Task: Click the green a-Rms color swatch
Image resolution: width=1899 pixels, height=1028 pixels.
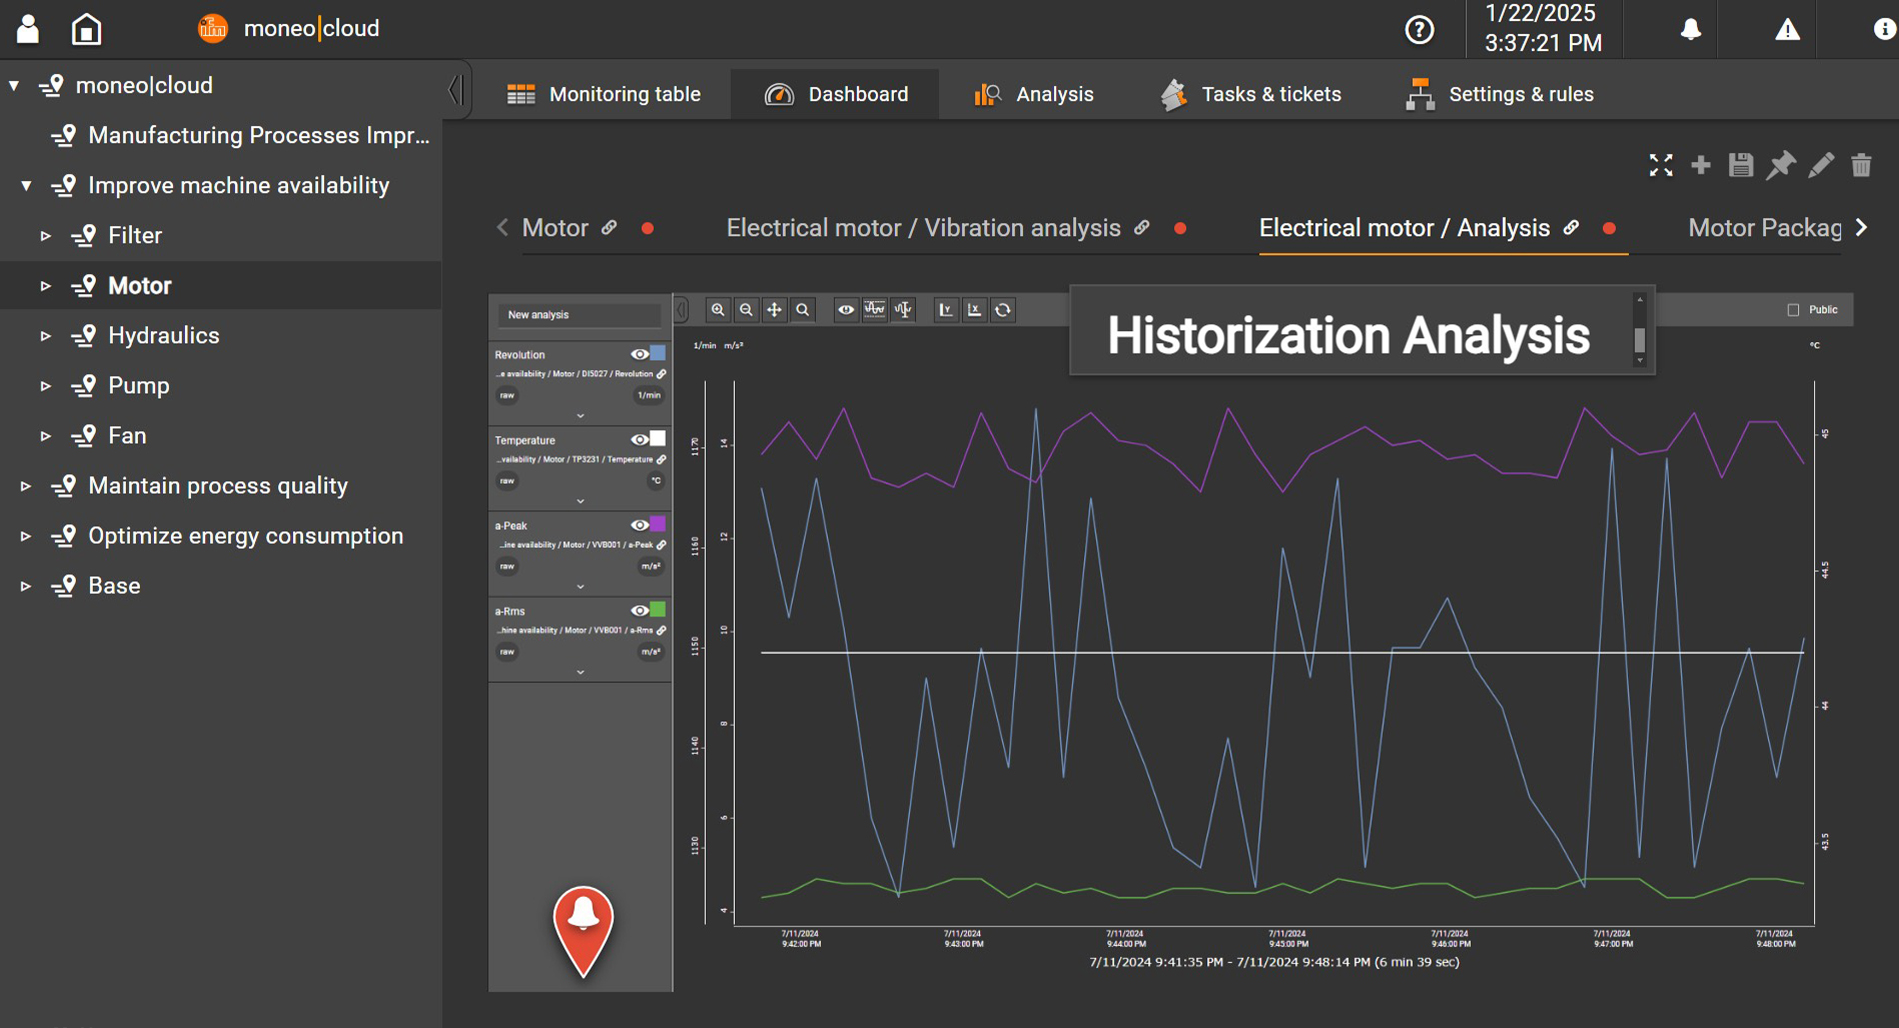Action: [x=657, y=610]
